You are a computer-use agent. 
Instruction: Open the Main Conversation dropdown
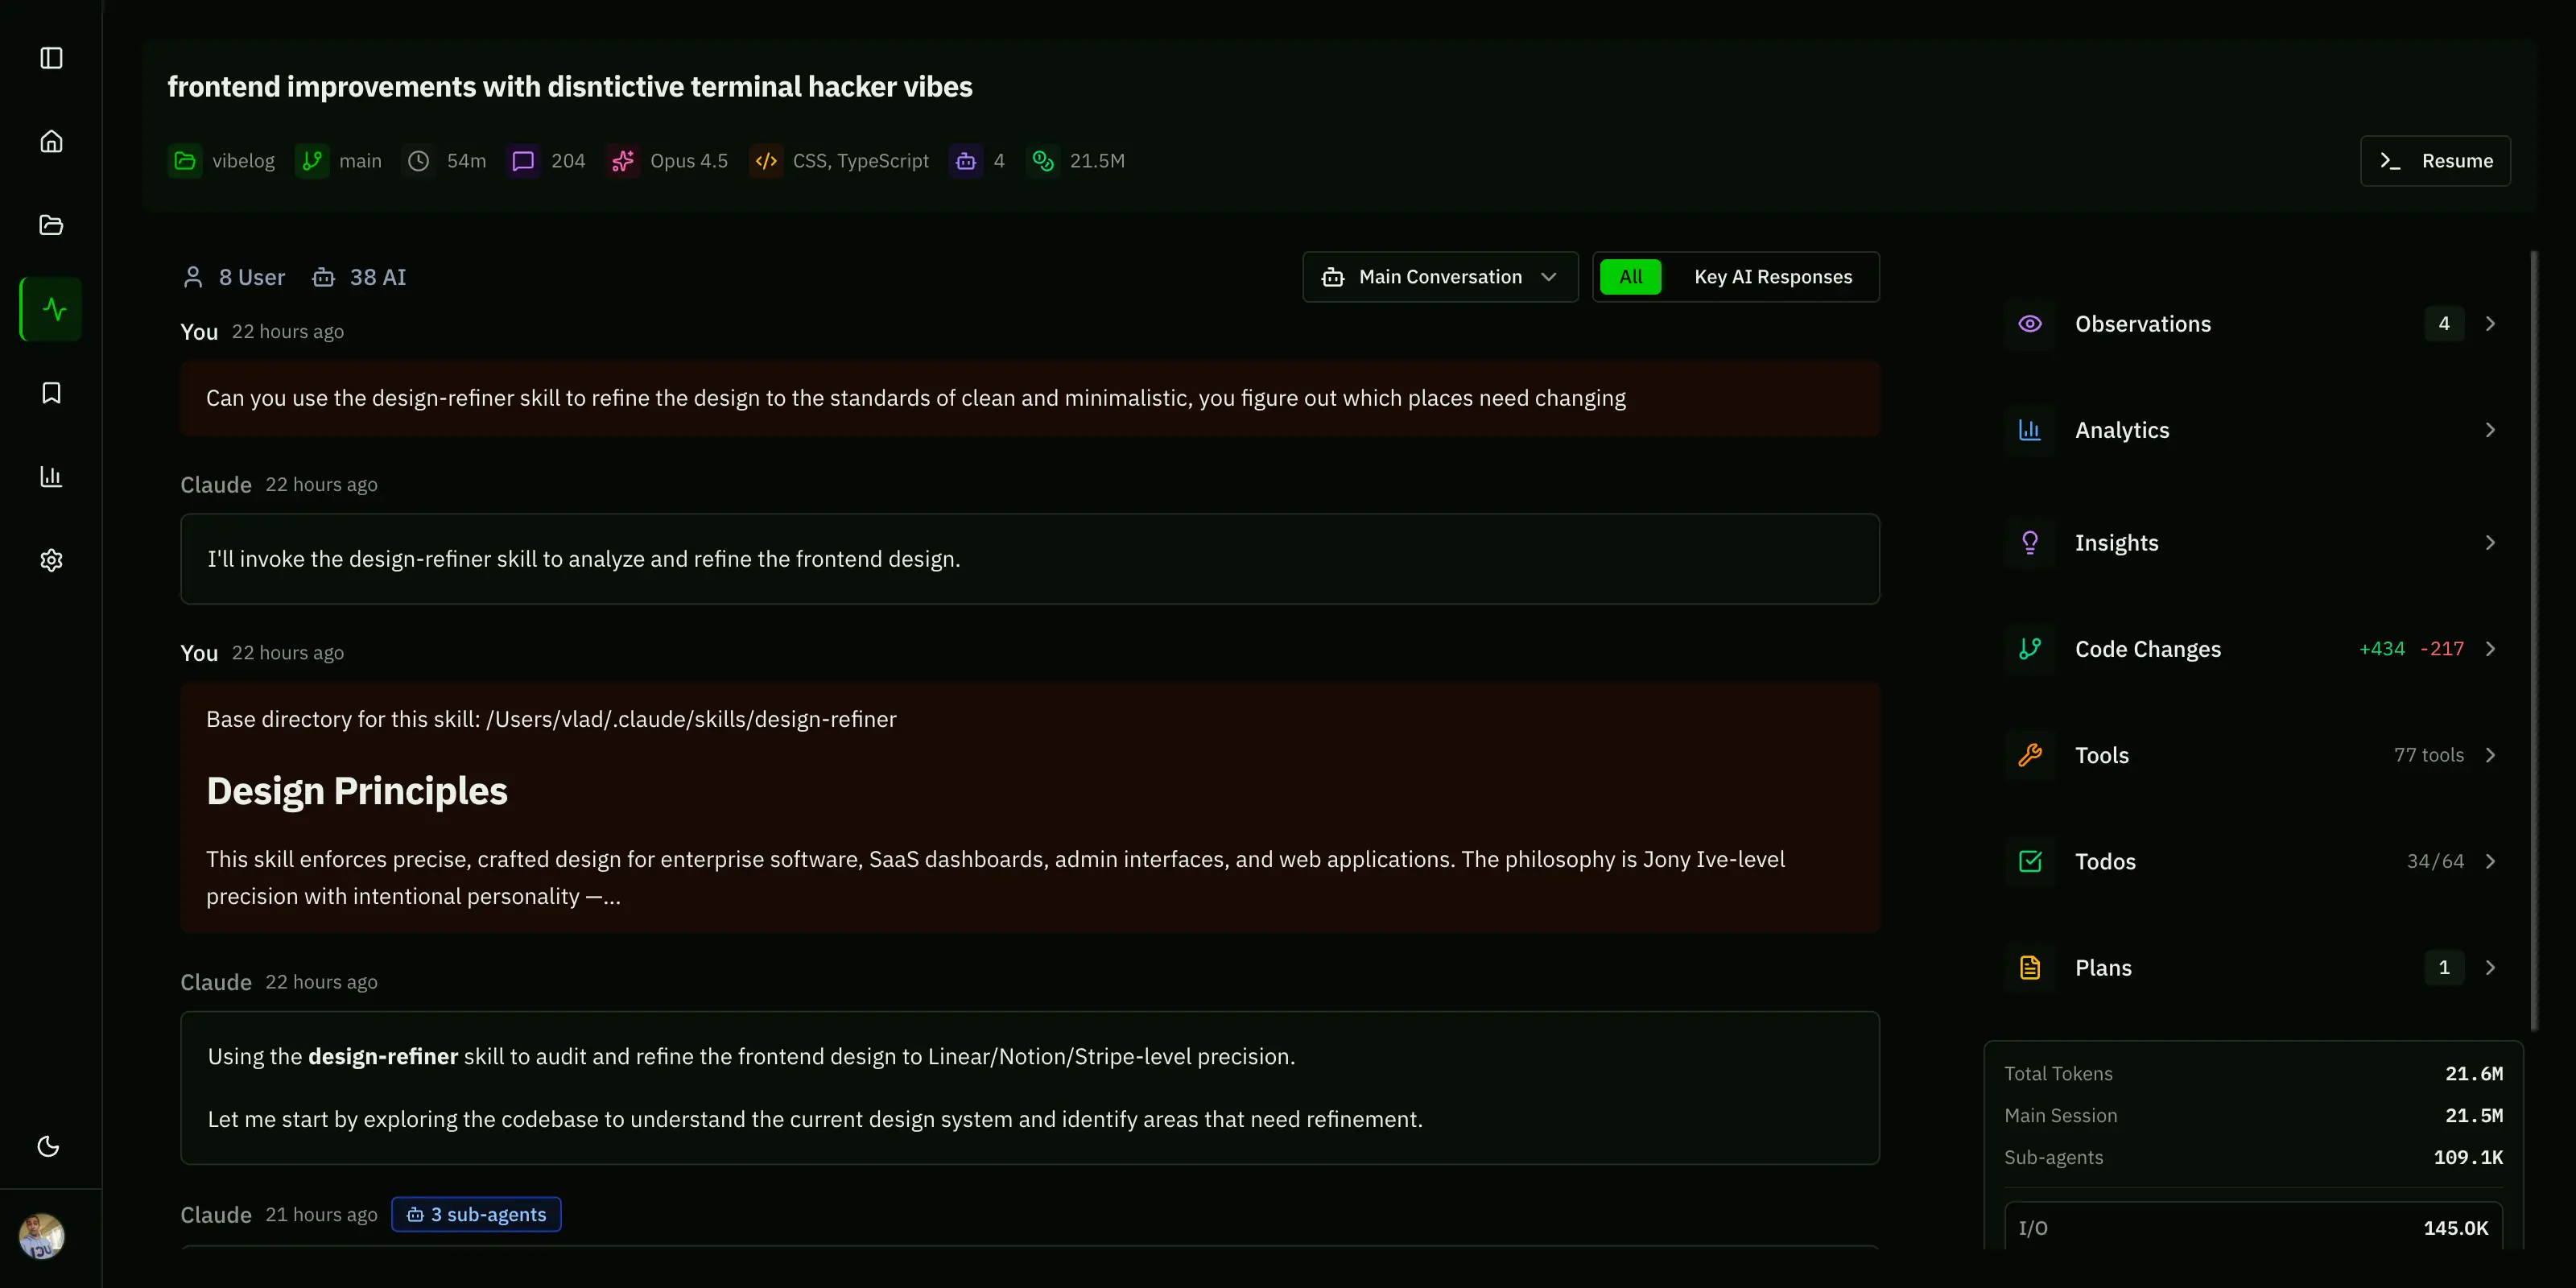pos(1440,277)
